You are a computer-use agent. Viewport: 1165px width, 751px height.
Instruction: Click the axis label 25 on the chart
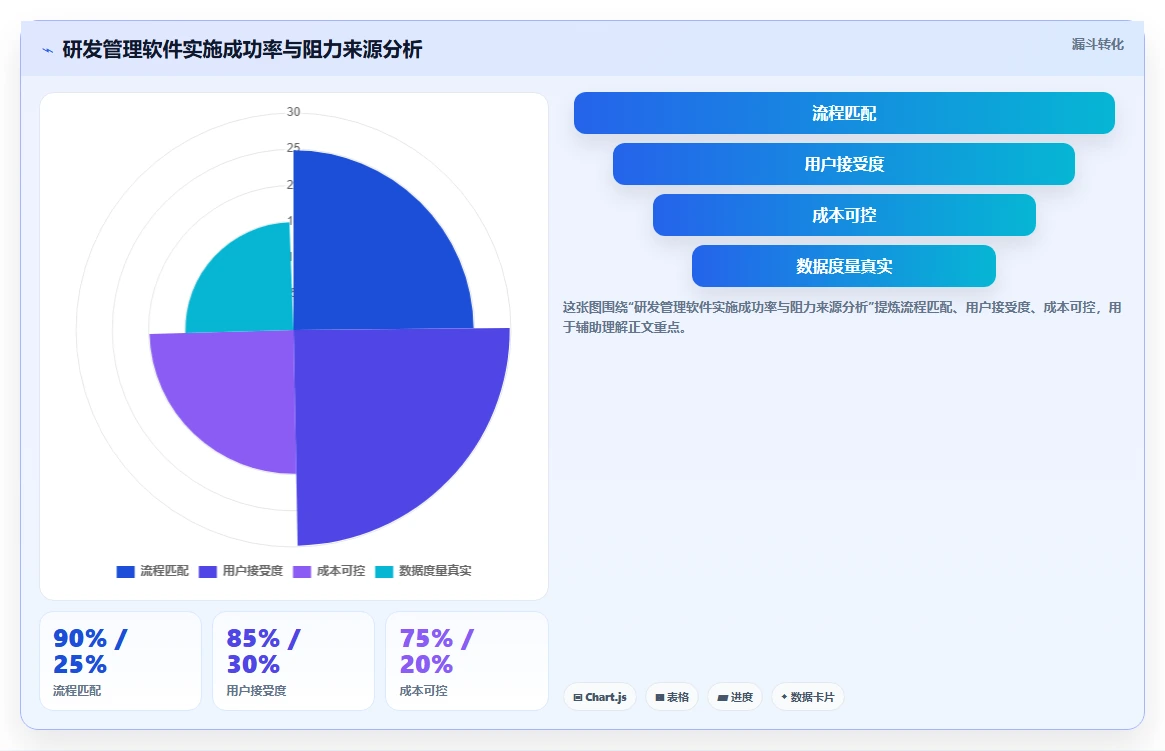[x=293, y=147]
